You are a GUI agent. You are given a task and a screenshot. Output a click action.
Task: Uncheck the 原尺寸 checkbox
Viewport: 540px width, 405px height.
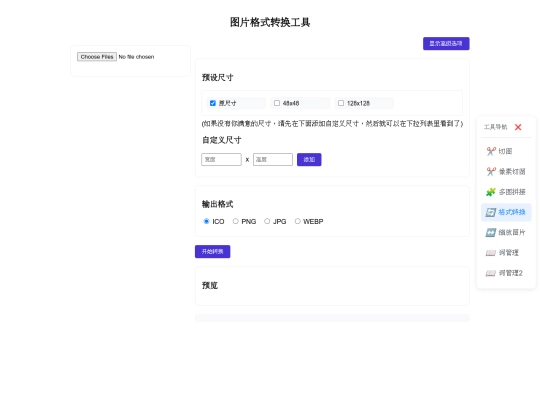pyautogui.click(x=213, y=103)
